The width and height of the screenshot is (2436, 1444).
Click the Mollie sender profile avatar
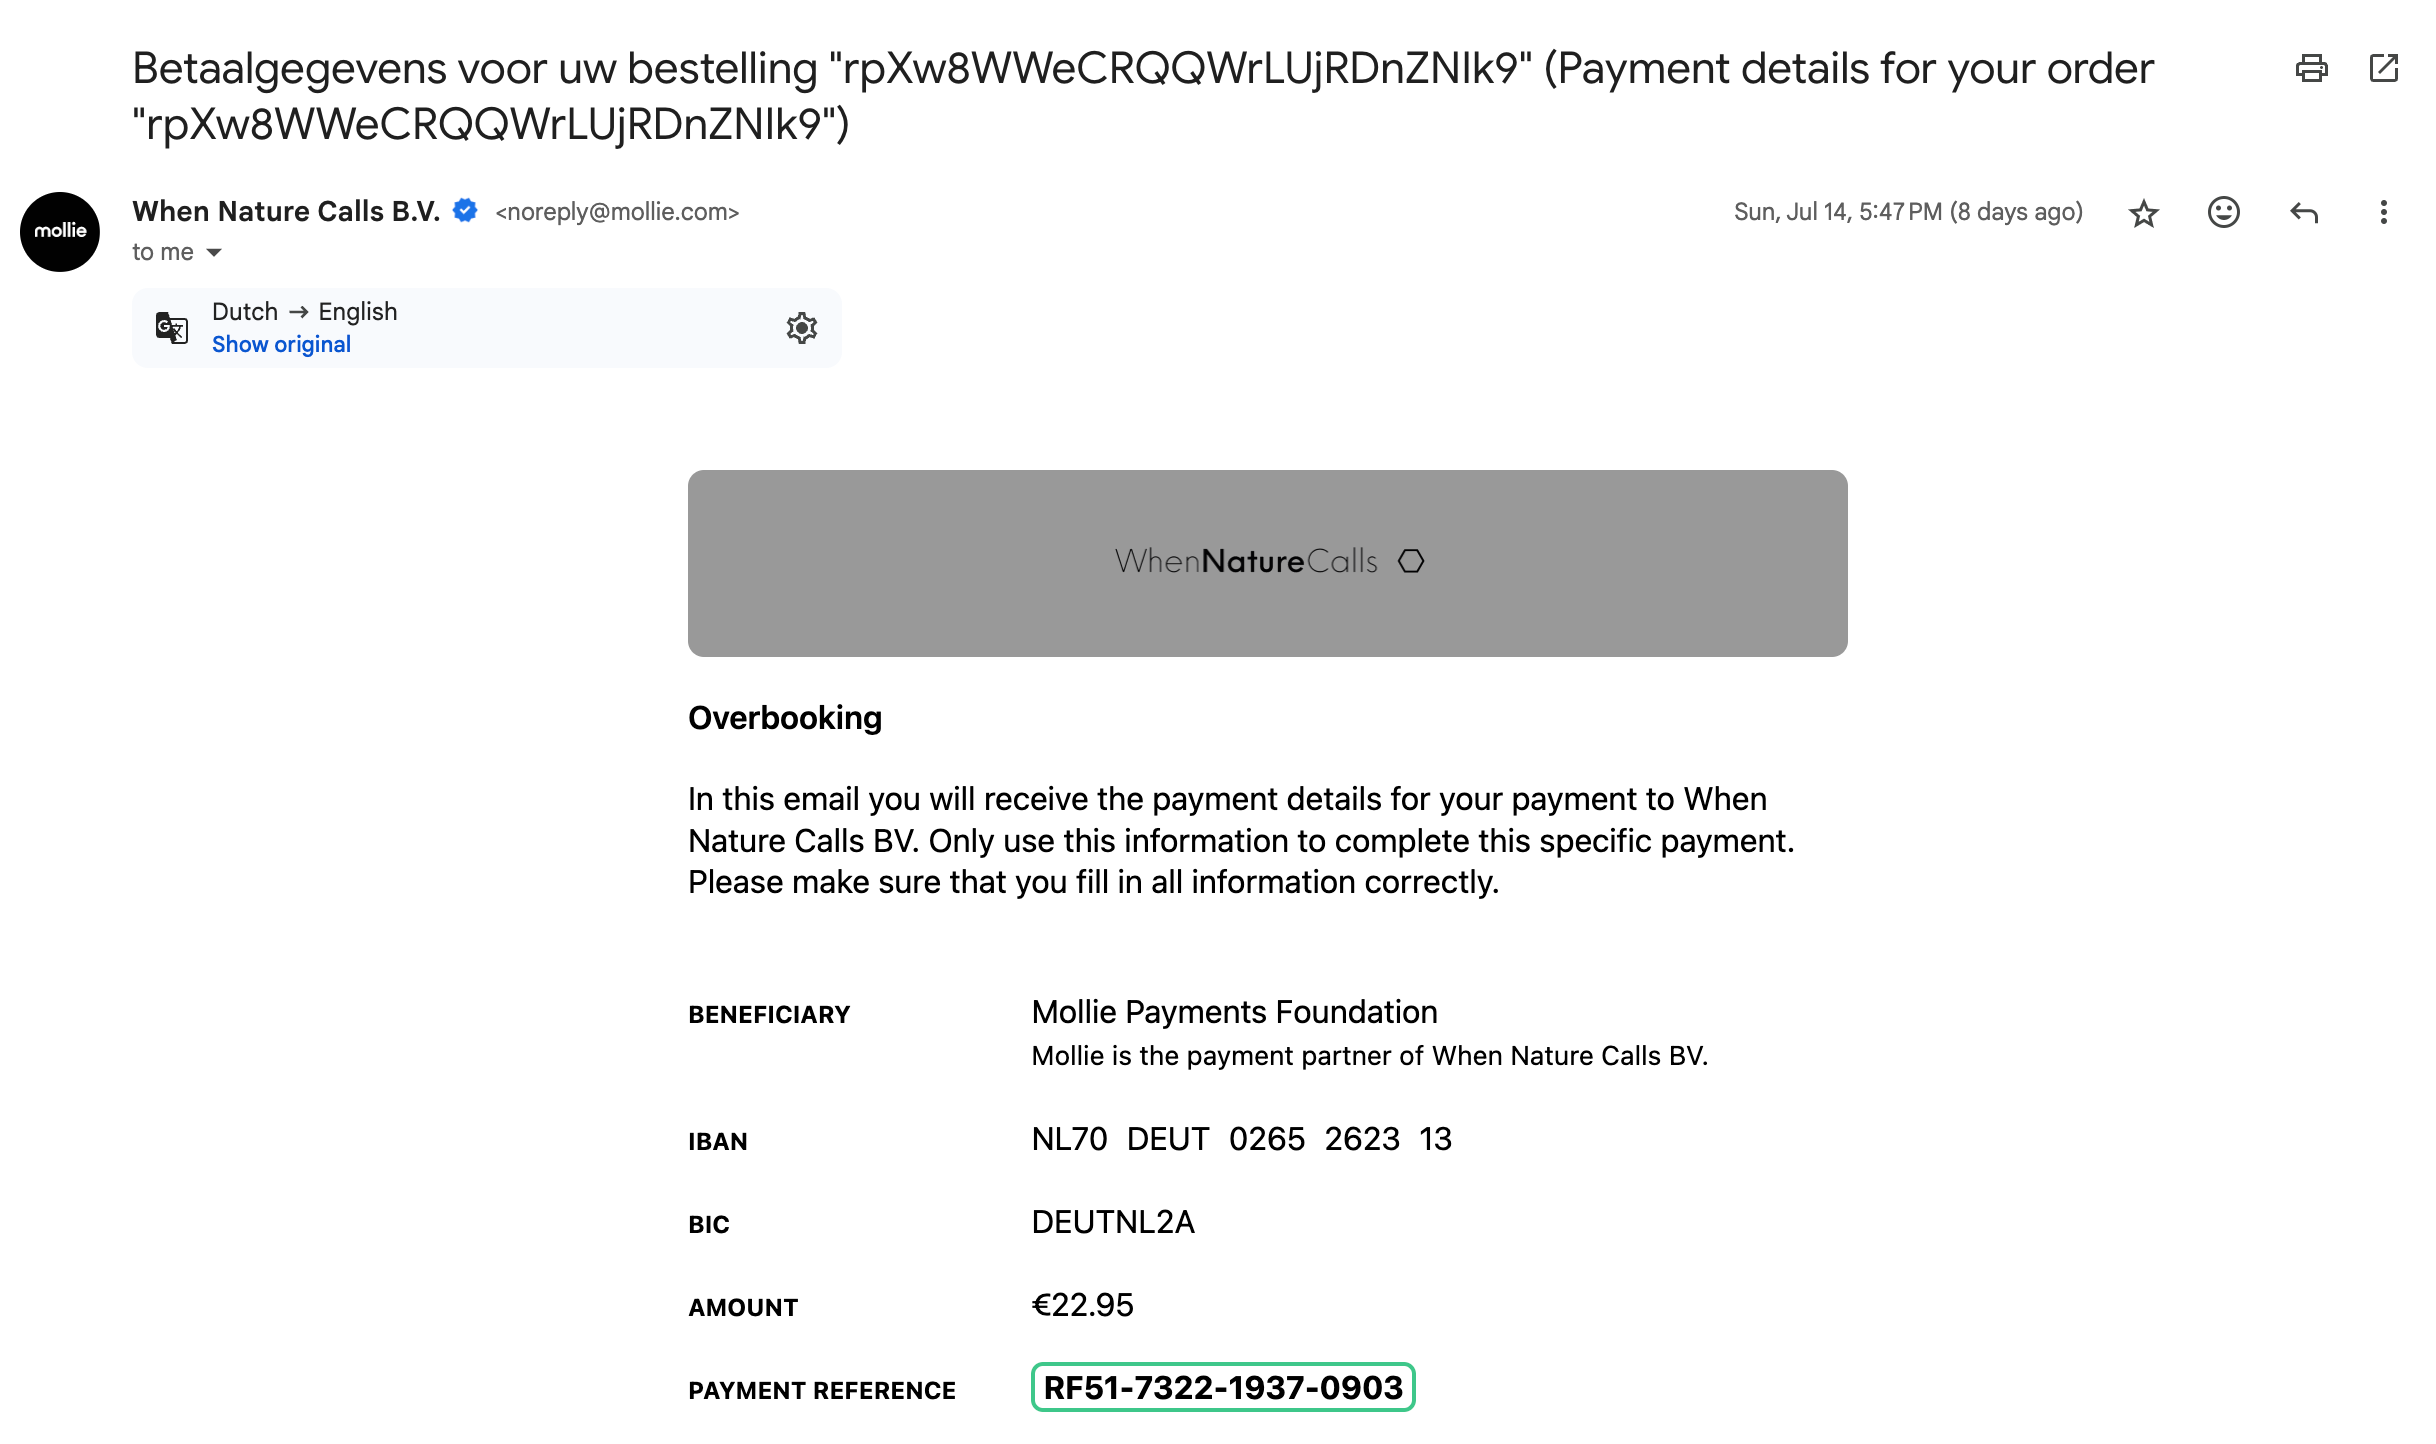click(x=60, y=231)
